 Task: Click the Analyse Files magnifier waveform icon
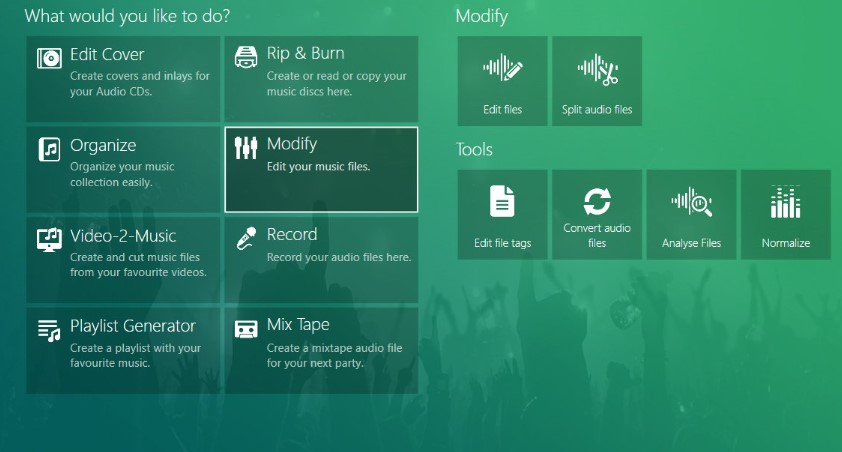[692, 202]
